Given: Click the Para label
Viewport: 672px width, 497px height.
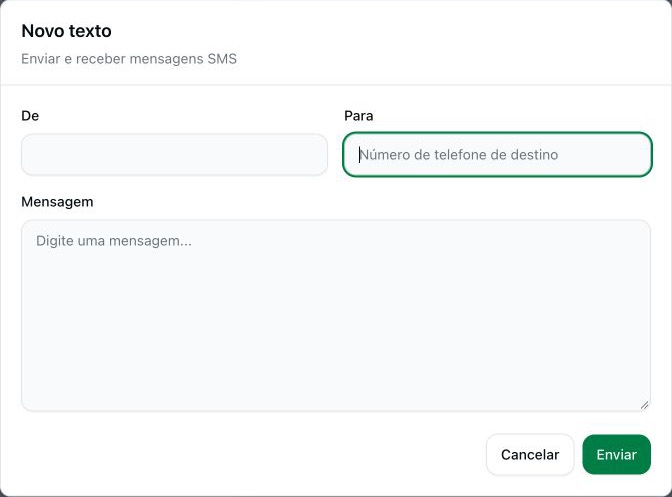Looking at the screenshot, I should pos(359,116).
